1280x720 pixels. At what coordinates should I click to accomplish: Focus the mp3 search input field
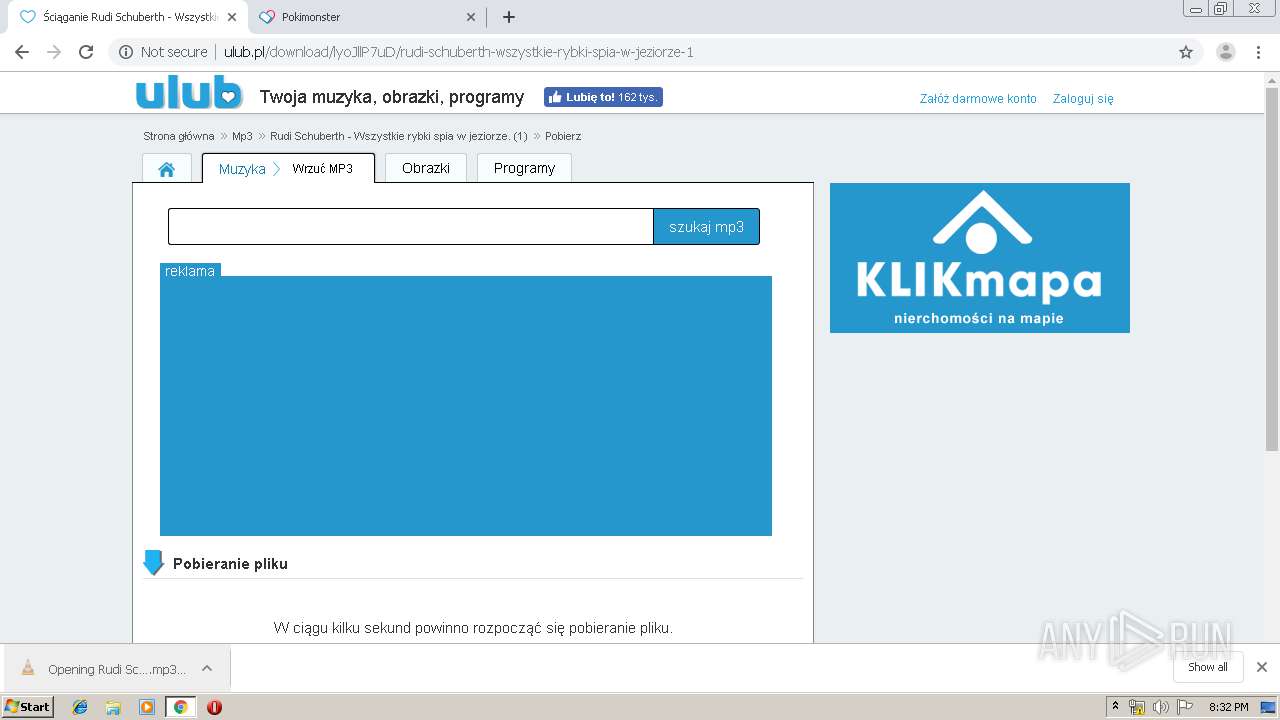click(x=411, y=227)
